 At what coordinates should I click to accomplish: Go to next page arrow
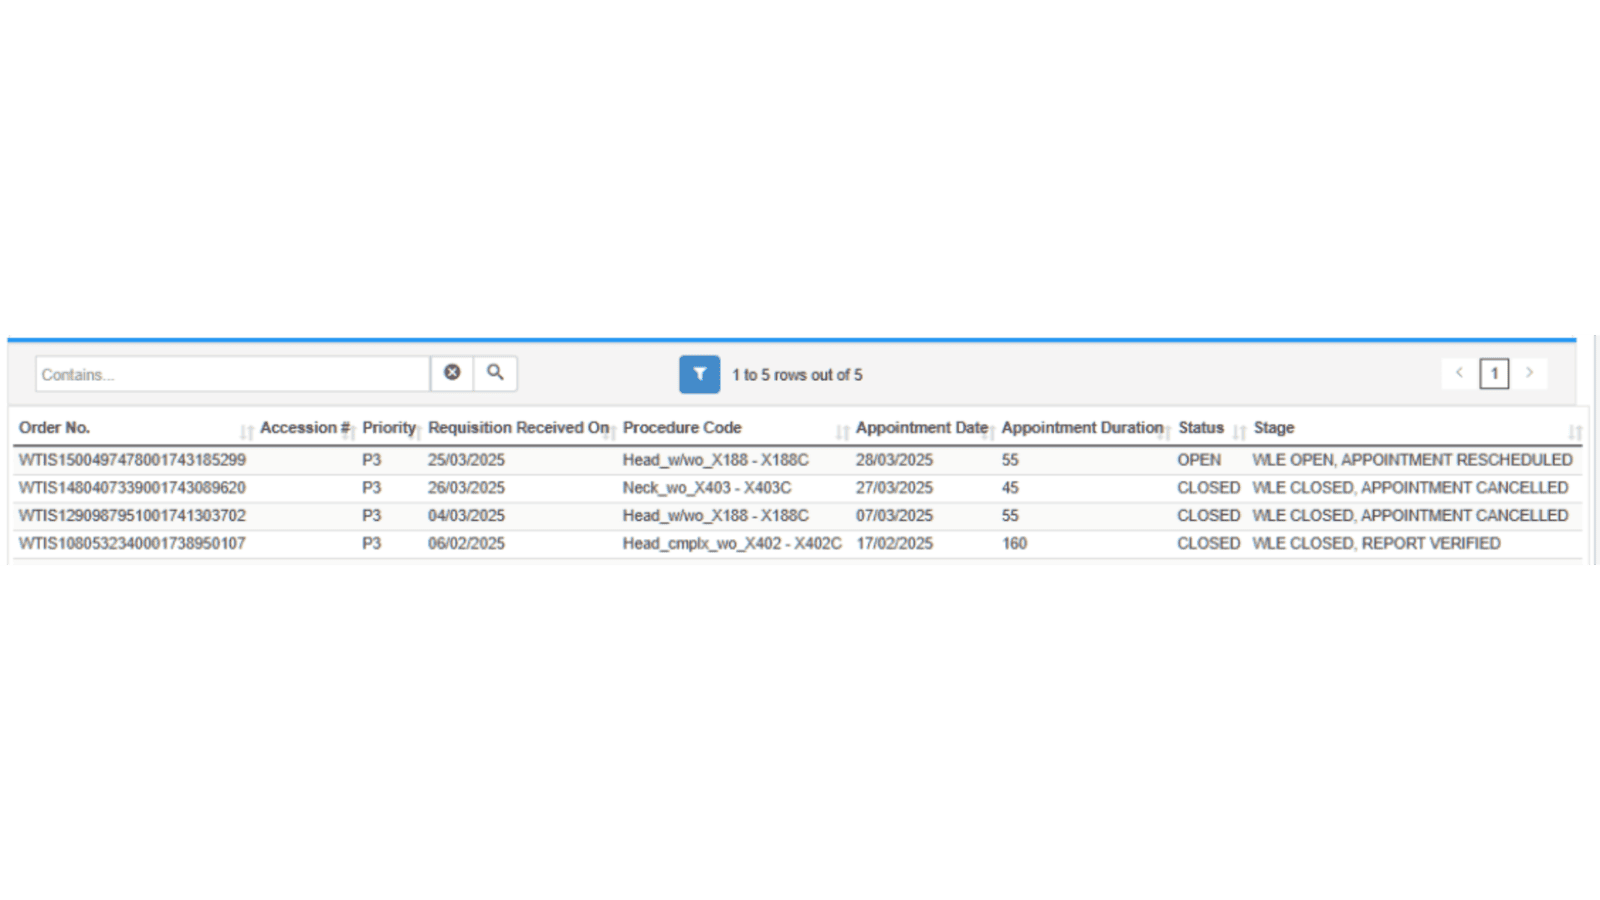tap(1529, 373)
